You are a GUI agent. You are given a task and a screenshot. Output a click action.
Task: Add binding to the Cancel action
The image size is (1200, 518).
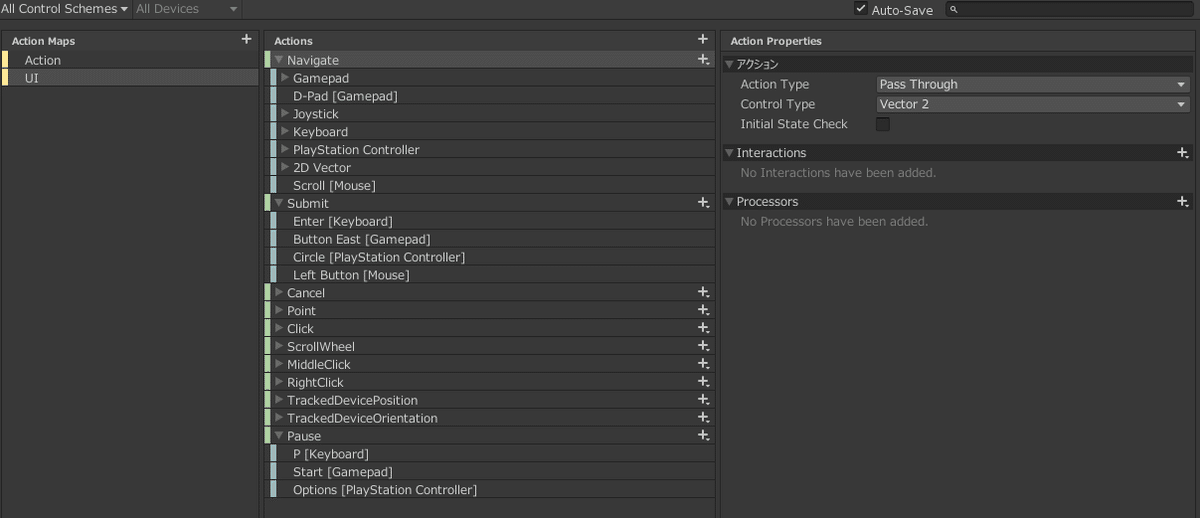pyautogui.click(x=703, y=293)
